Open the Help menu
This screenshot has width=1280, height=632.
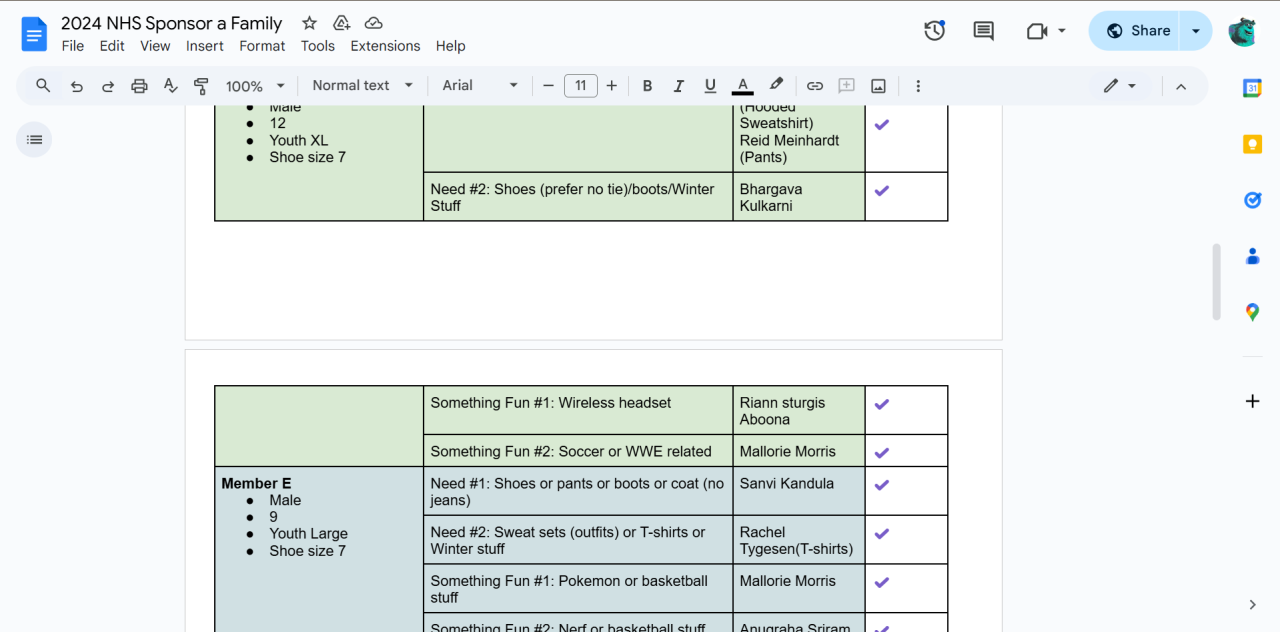(x=451, y=46)
